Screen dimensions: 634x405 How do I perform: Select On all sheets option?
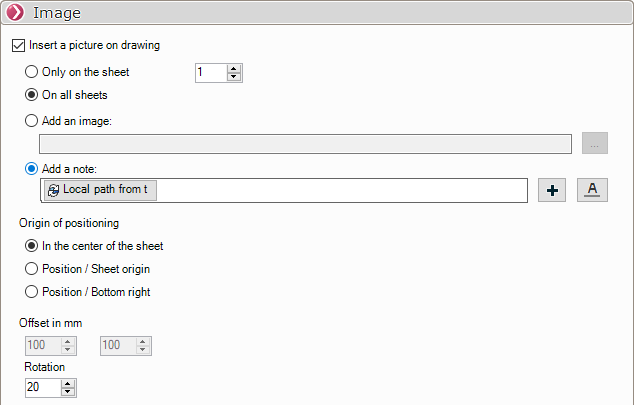pyautogui.click(x=32, y=95)
